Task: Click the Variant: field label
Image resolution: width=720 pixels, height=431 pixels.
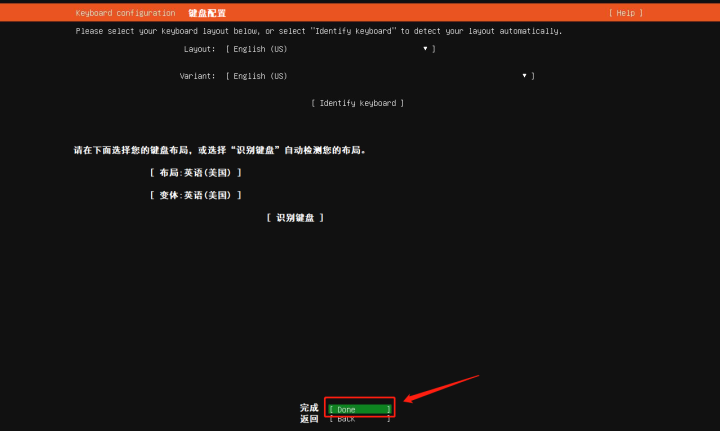Action: coord(197,76)
